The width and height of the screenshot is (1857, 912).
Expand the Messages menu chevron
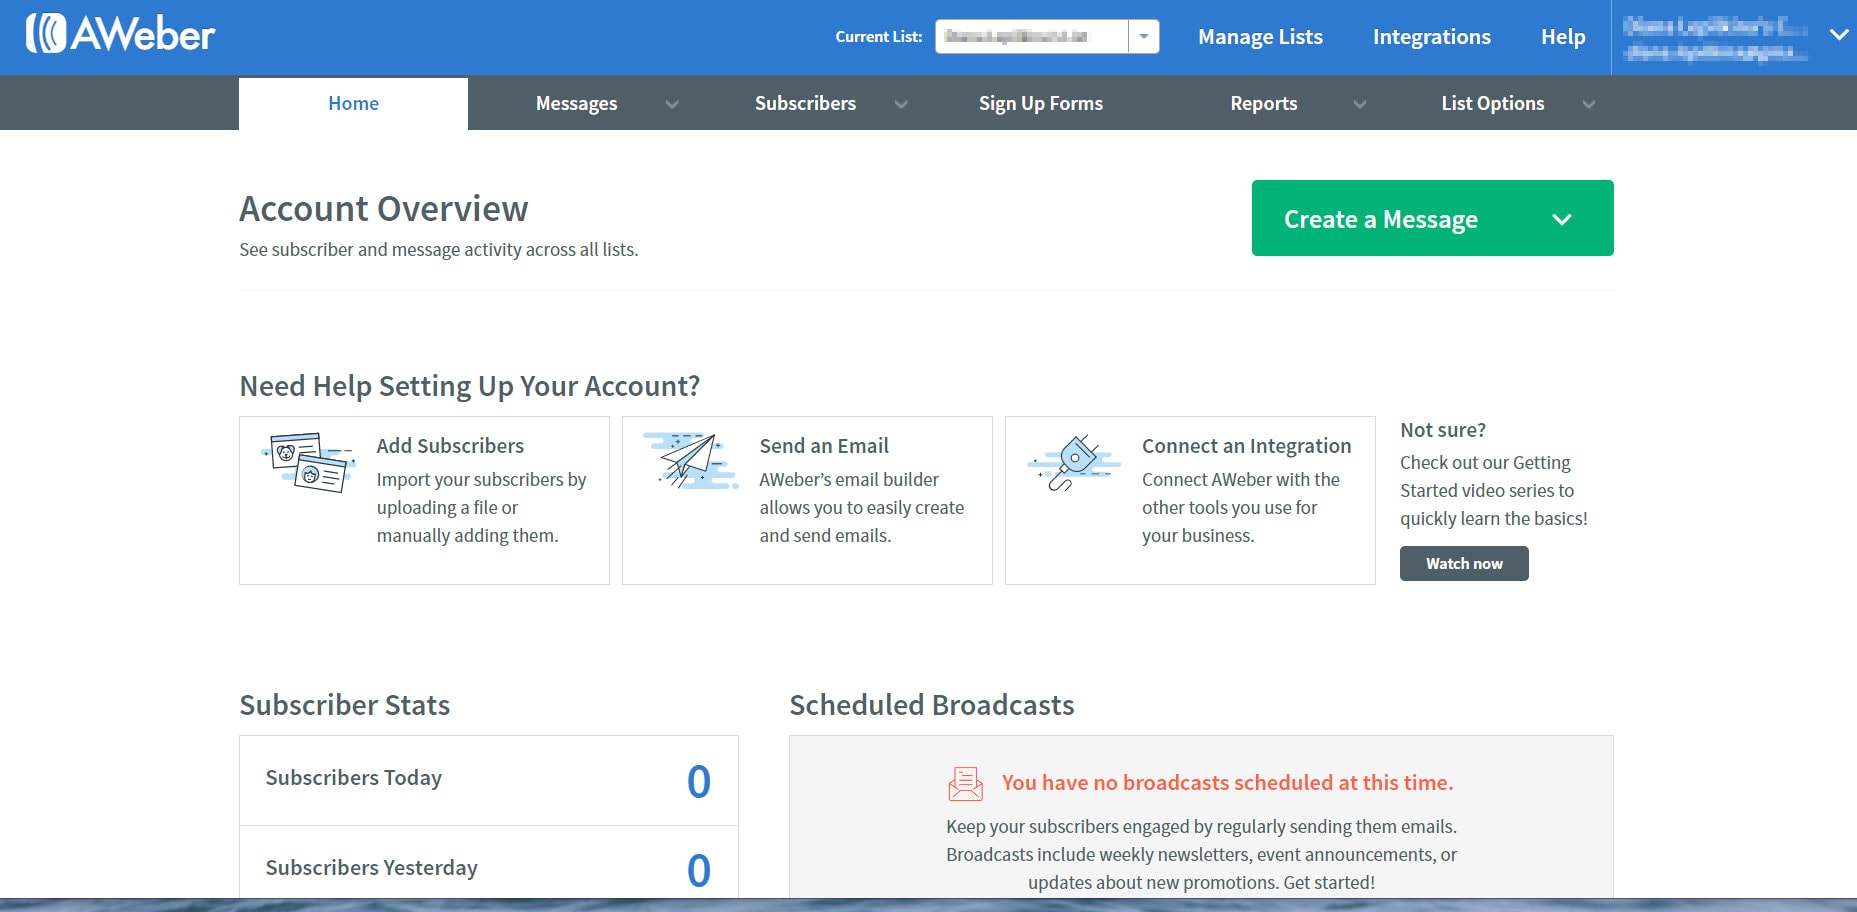[x=672, y=104]
